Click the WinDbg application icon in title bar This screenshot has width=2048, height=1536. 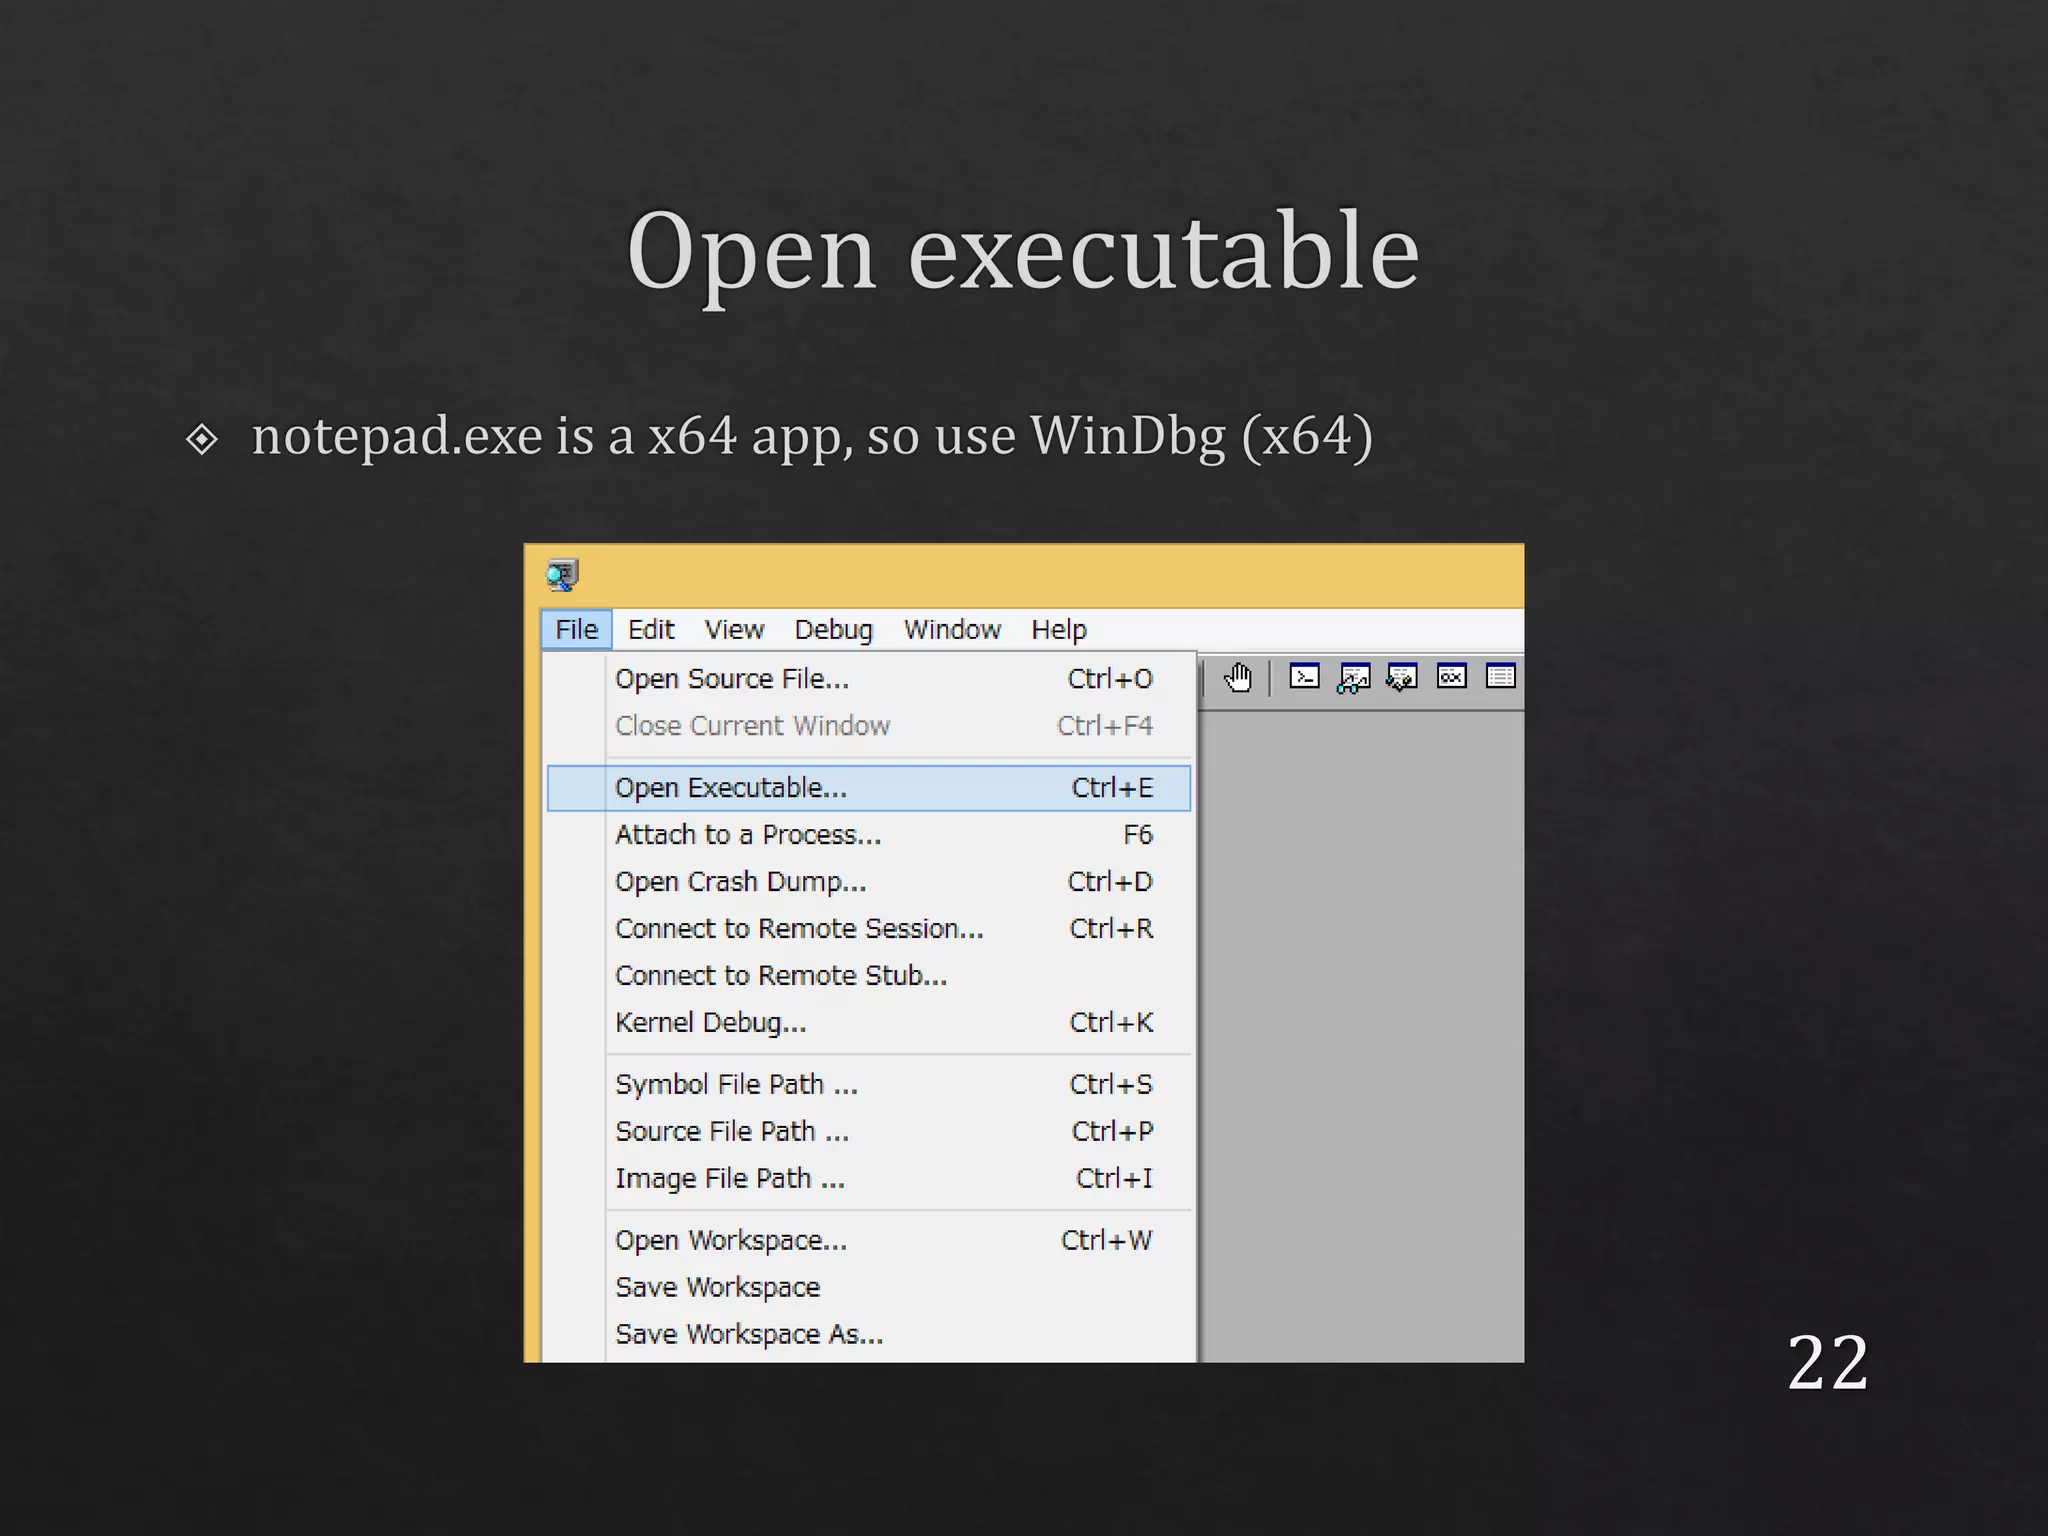tap(562, 575)
